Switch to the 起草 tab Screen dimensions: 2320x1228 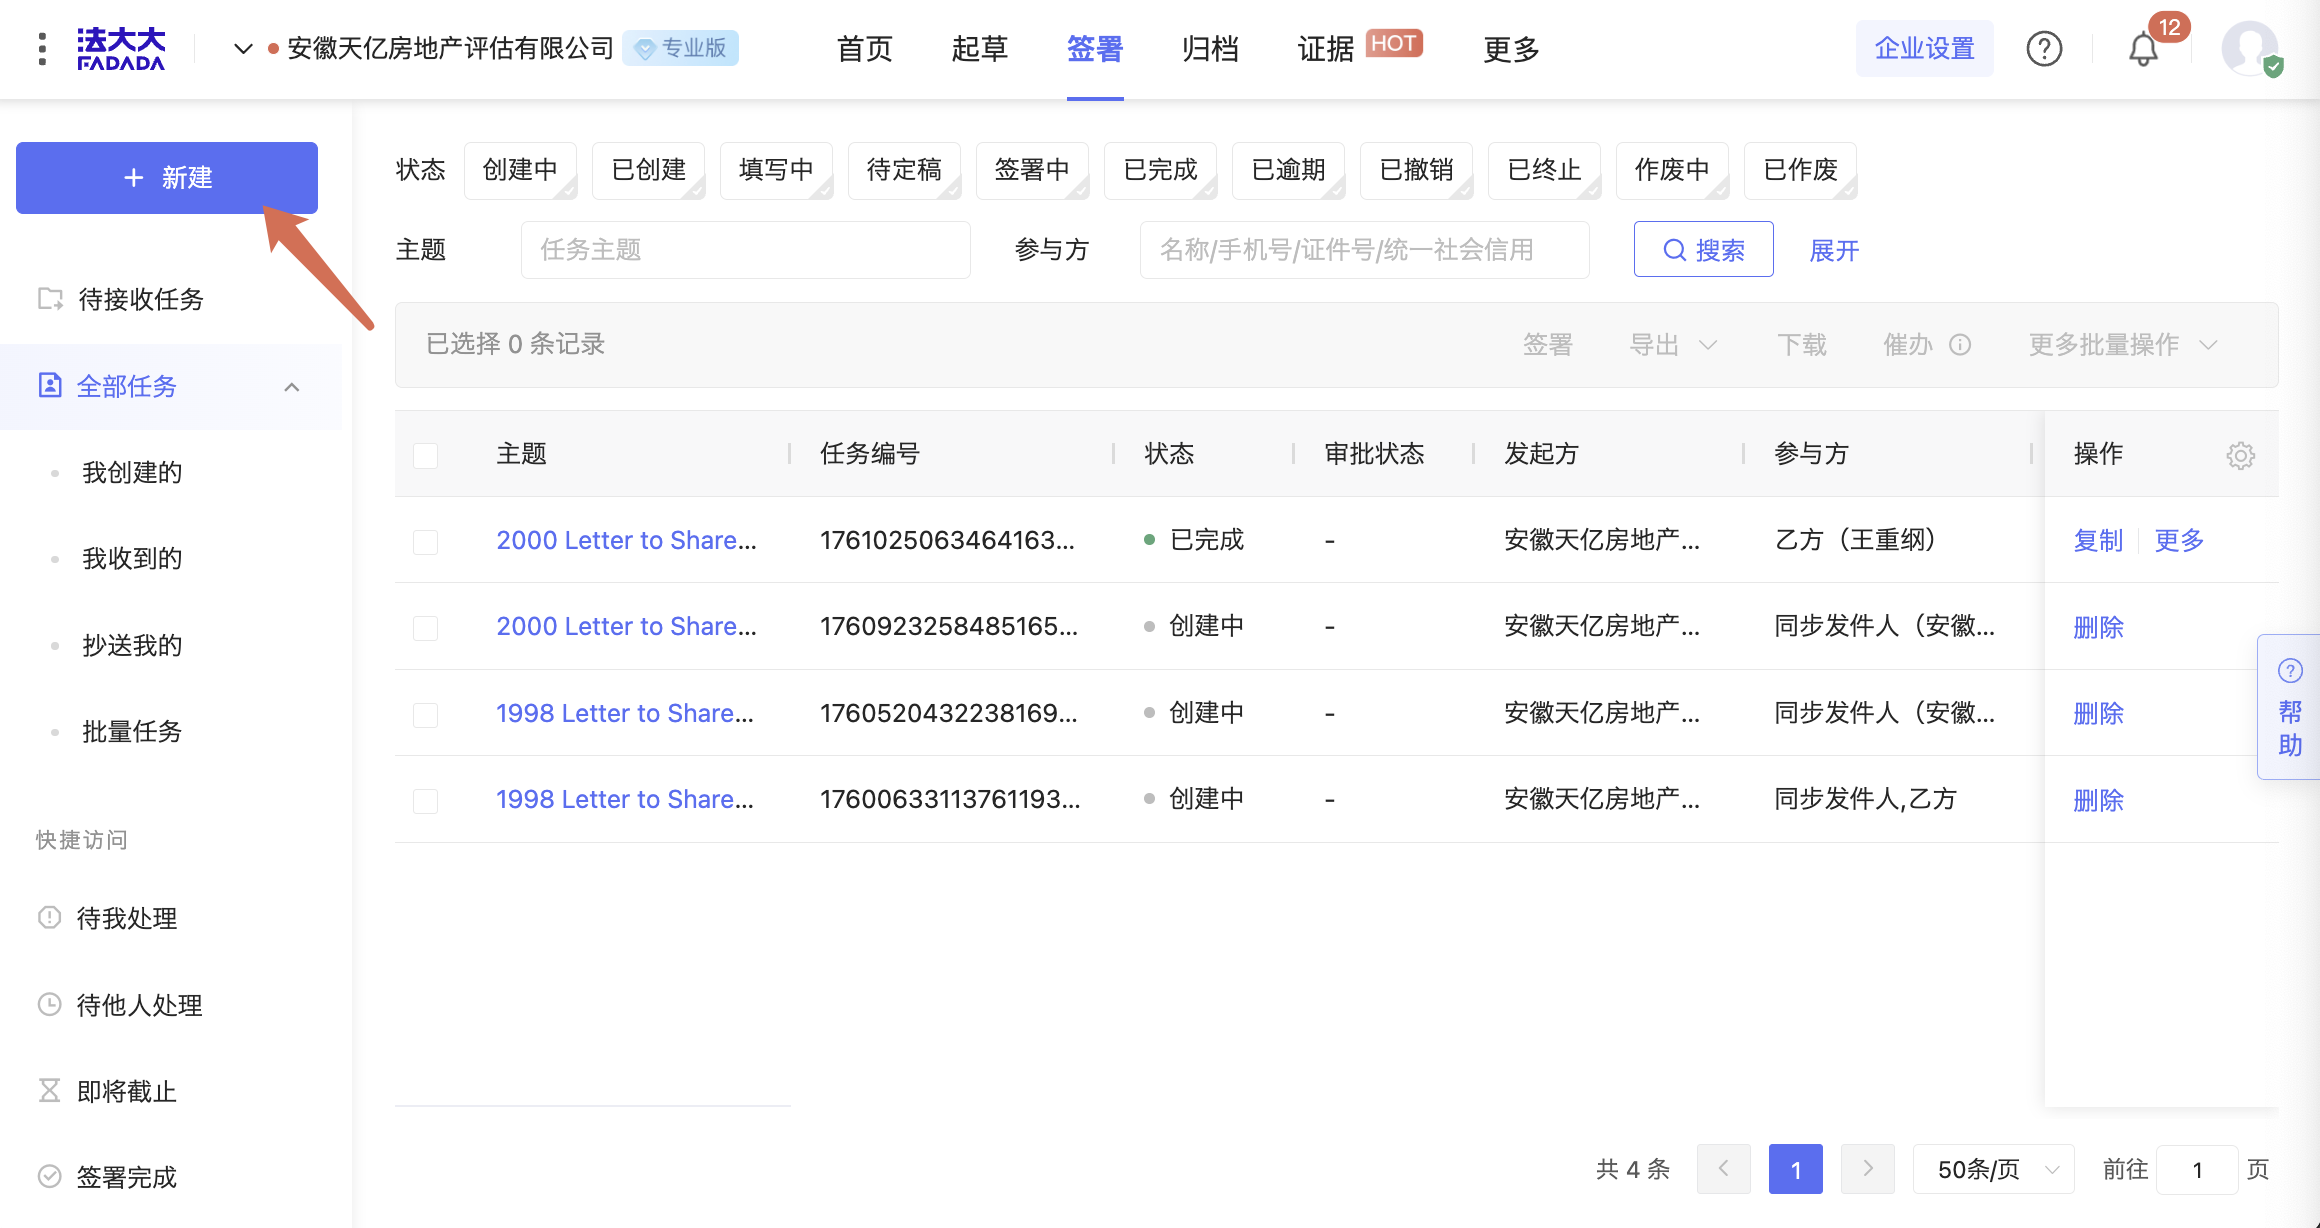979,49
